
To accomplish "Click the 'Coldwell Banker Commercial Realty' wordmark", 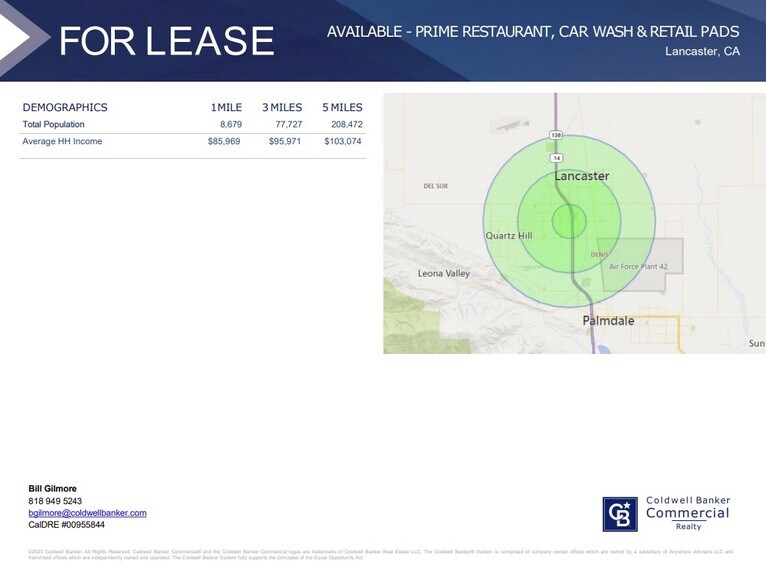I will (x=688, y=513).
